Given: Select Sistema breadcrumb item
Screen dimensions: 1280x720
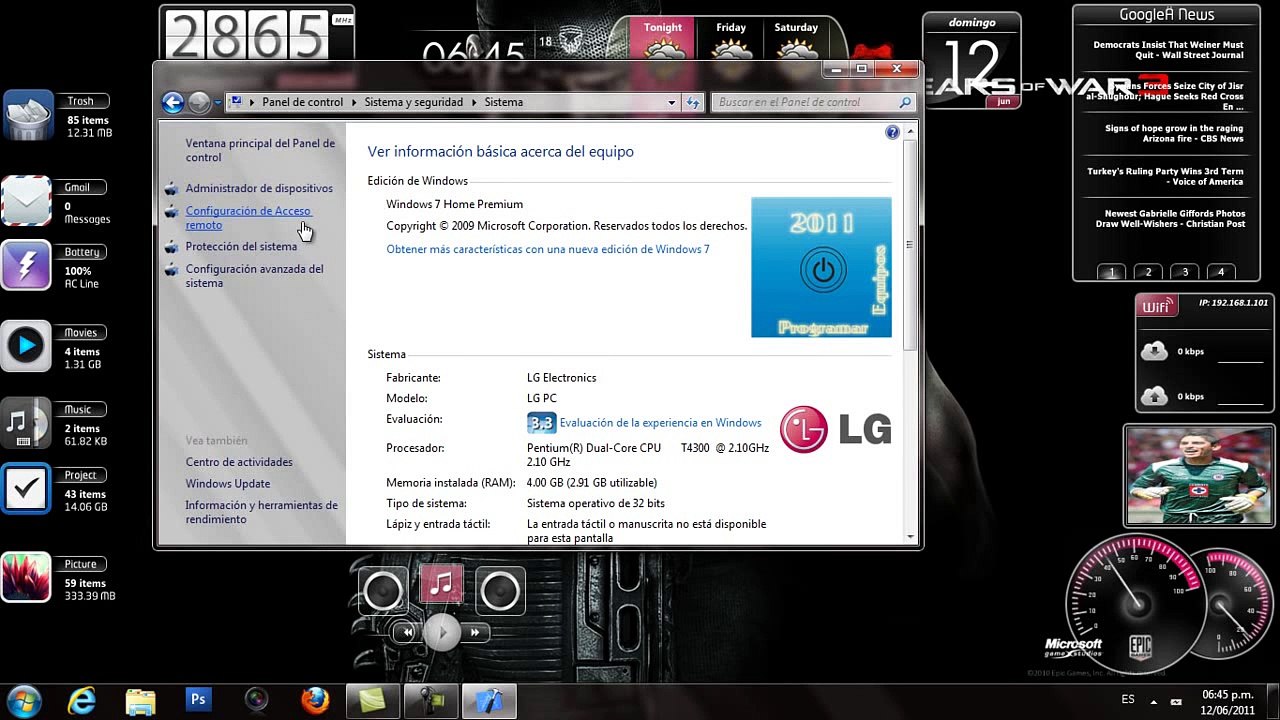Looking at the screenshot, I should pyautogui.click(x=504, y=102).
